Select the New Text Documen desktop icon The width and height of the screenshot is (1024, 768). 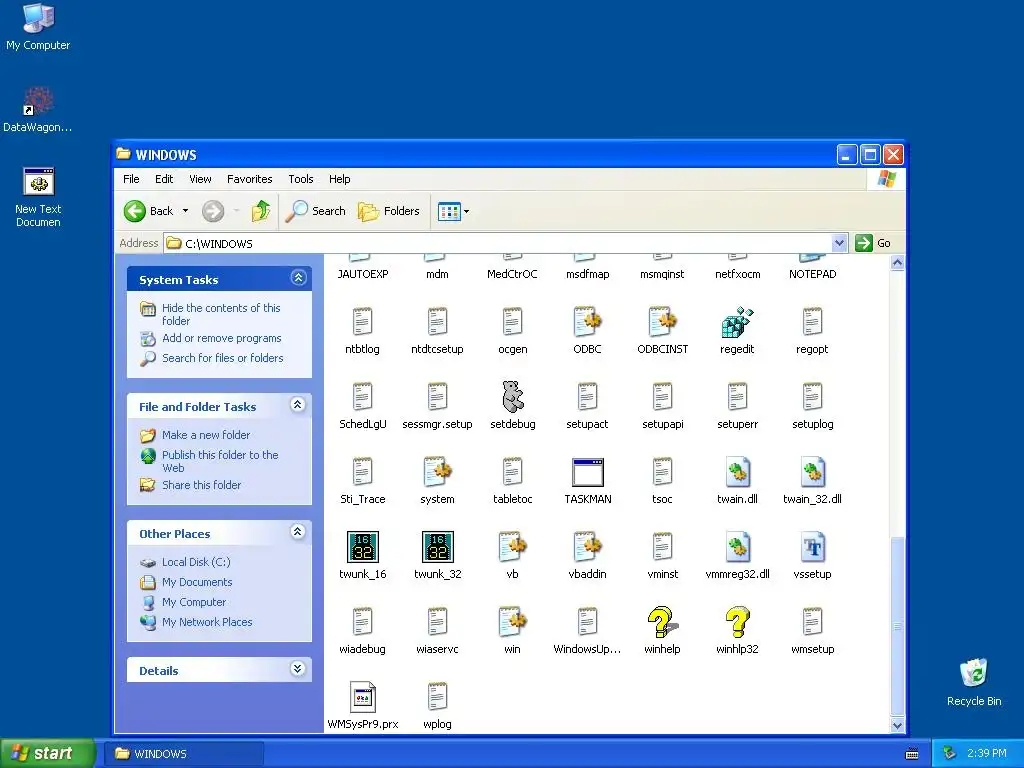38,197
